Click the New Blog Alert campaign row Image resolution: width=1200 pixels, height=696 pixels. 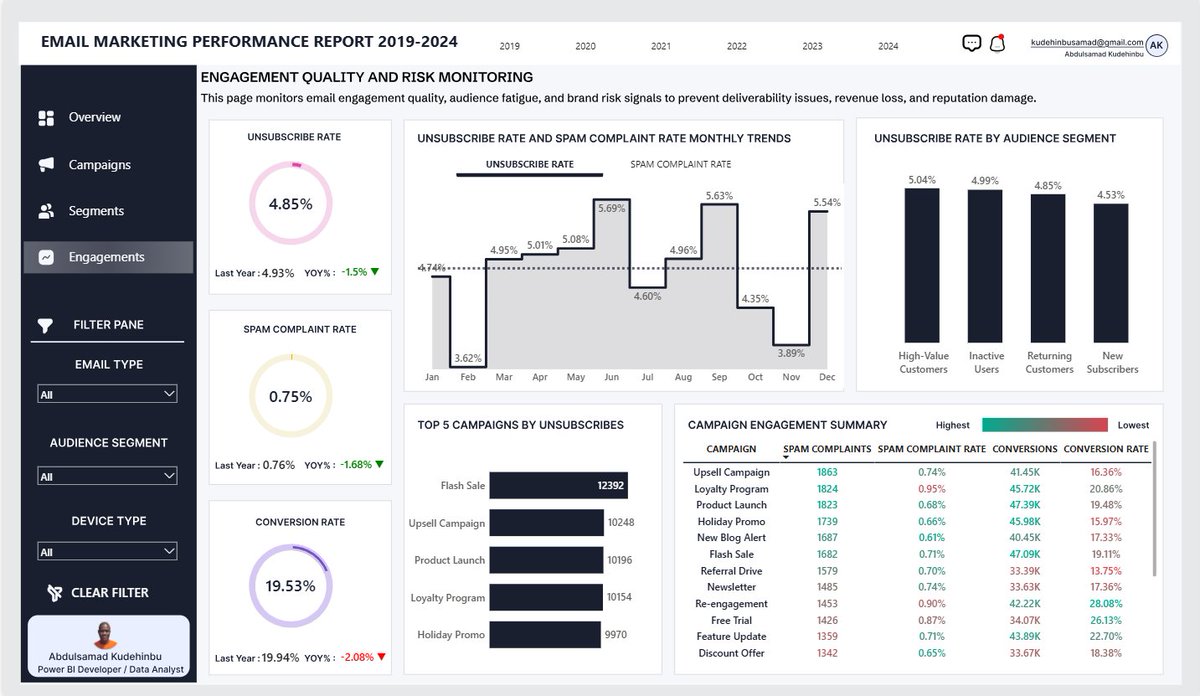(x=917, y=538)
